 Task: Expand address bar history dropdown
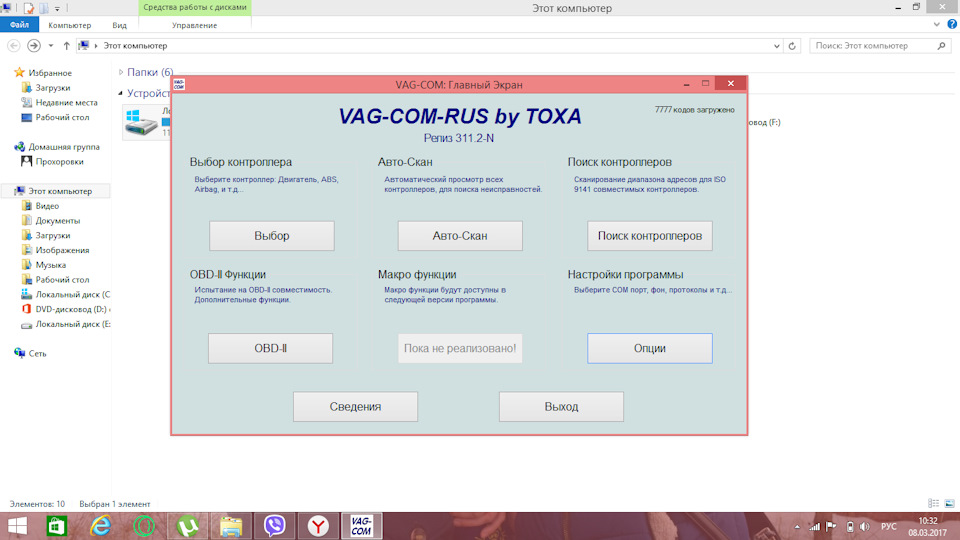click(776, 46)
